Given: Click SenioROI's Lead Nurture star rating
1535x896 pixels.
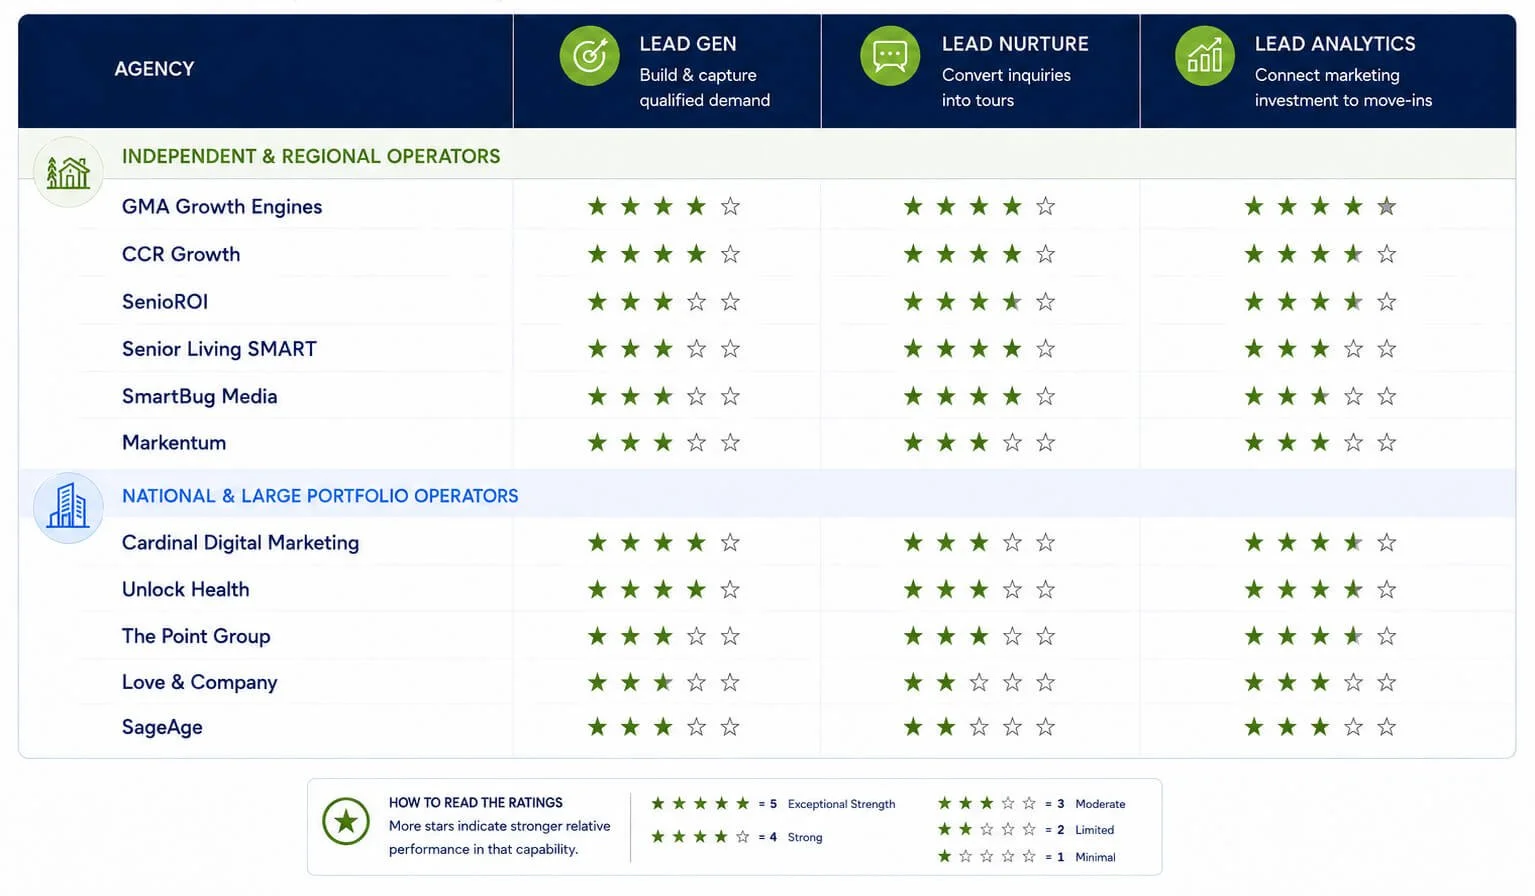Looking at the screenshot, I should click(979, 301).
